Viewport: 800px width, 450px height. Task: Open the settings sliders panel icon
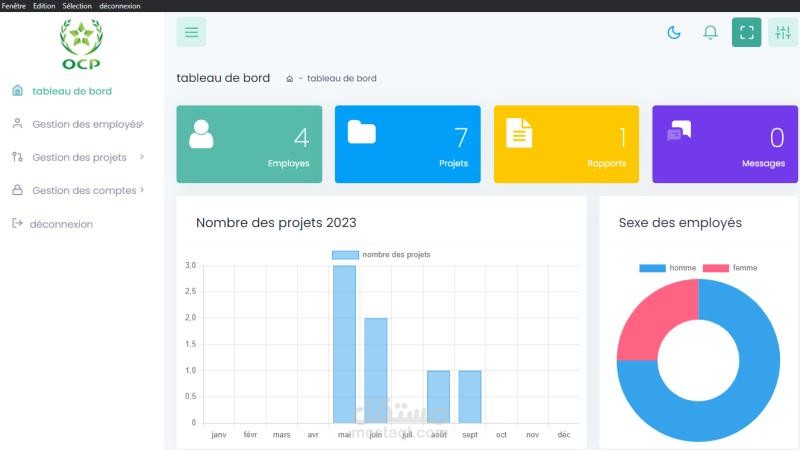coord(783,32)
